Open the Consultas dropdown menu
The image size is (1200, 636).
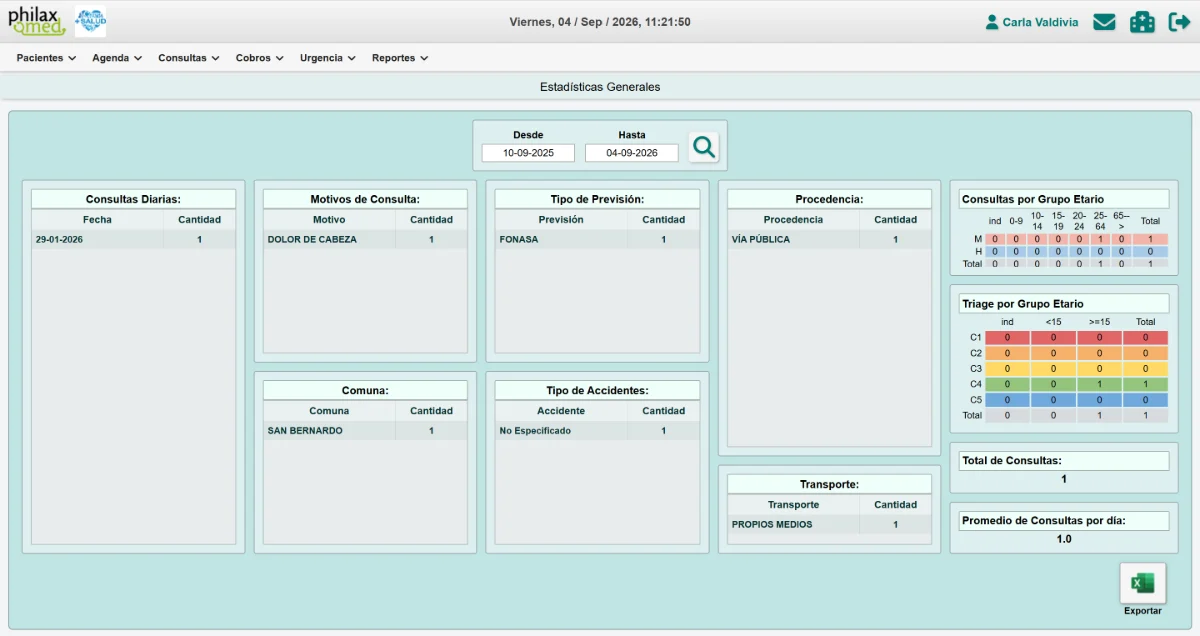coord(189,58)
